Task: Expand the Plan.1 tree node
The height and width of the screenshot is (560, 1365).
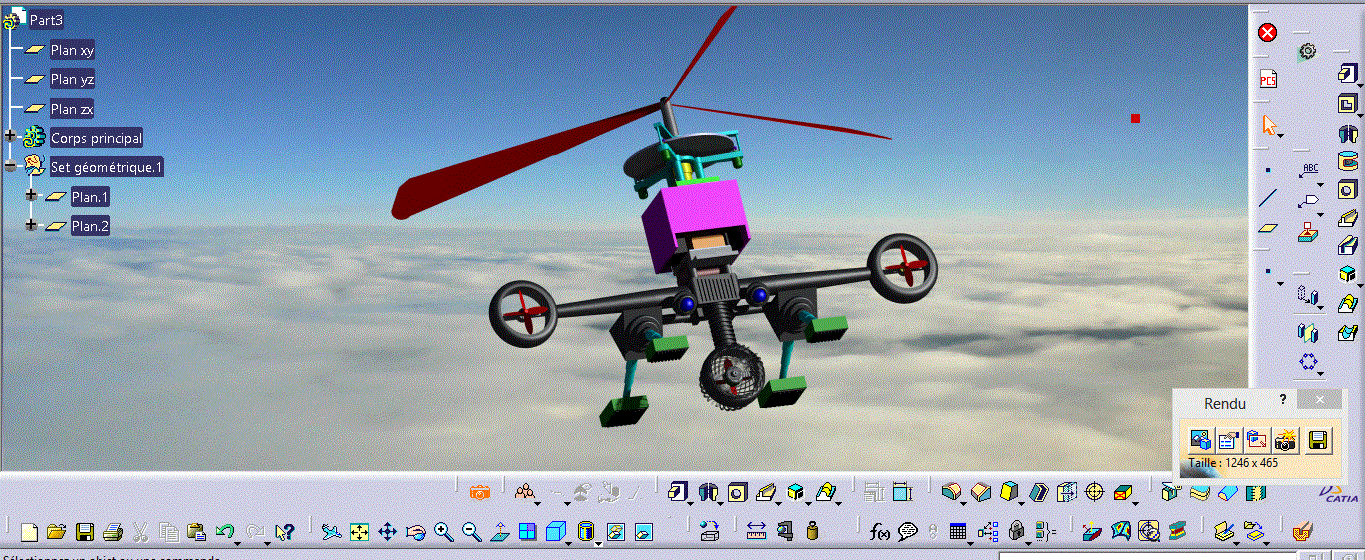Action: (31, 196)
